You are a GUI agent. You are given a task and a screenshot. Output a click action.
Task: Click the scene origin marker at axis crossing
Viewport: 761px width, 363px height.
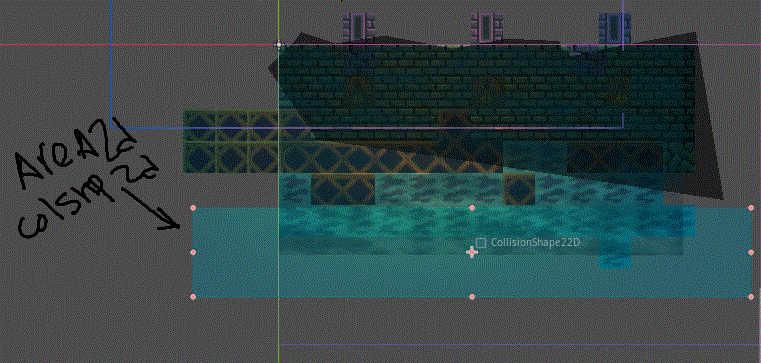[x=279, y=45]
